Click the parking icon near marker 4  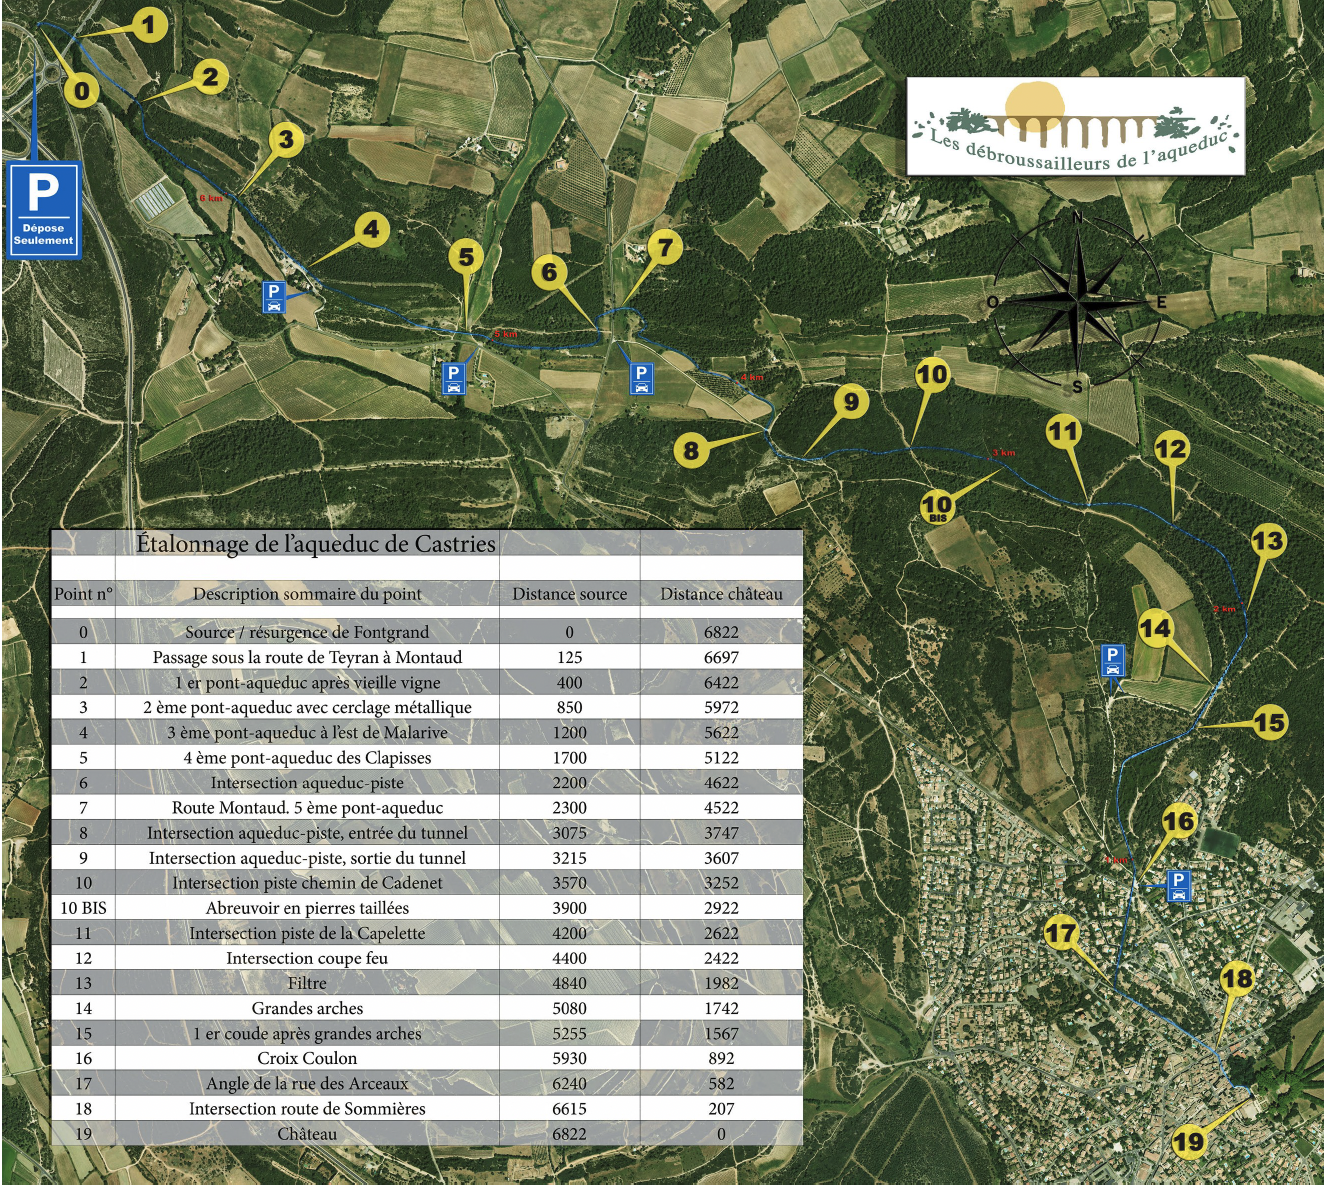pyautogui.click(x=273, y=297)
